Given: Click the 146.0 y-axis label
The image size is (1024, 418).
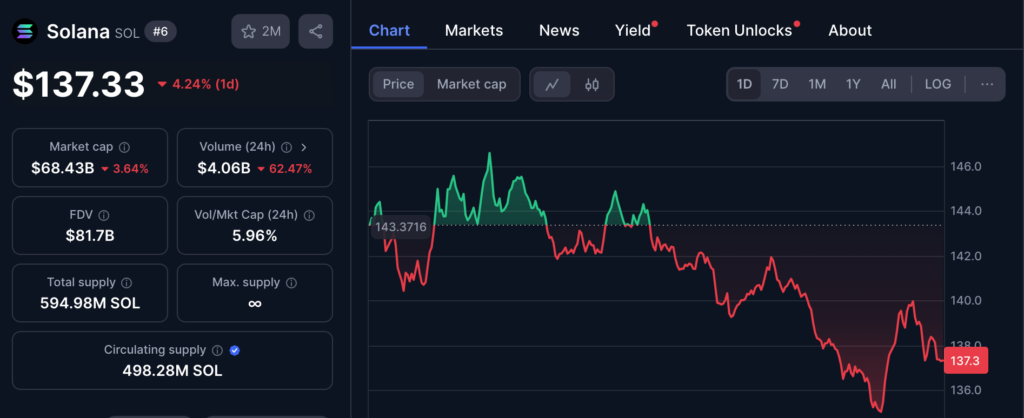Looking at the screenshot, I should point(966,167).
